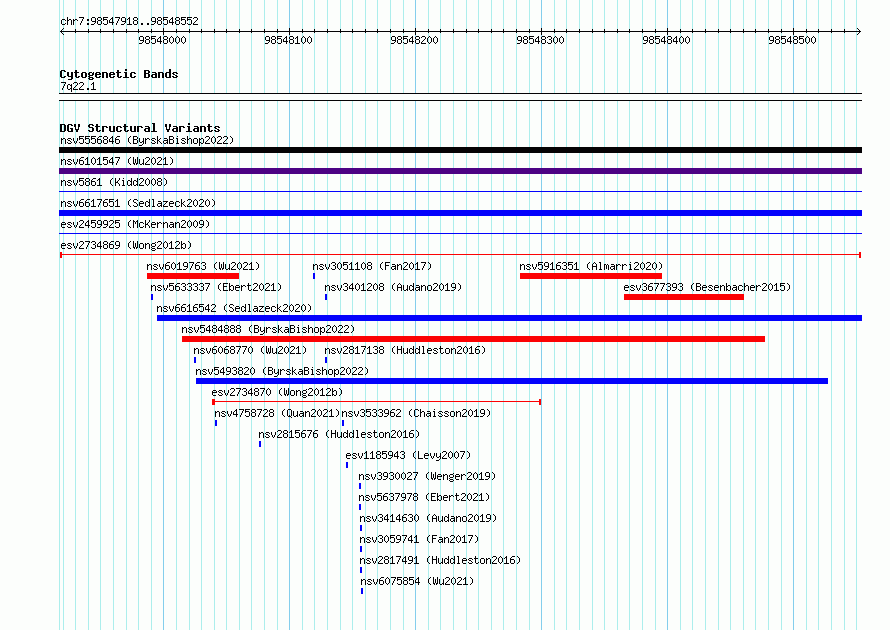Click the nsv3401208 (Audano2019) label
The image size is (890, 630).
(x=393, y=287)
